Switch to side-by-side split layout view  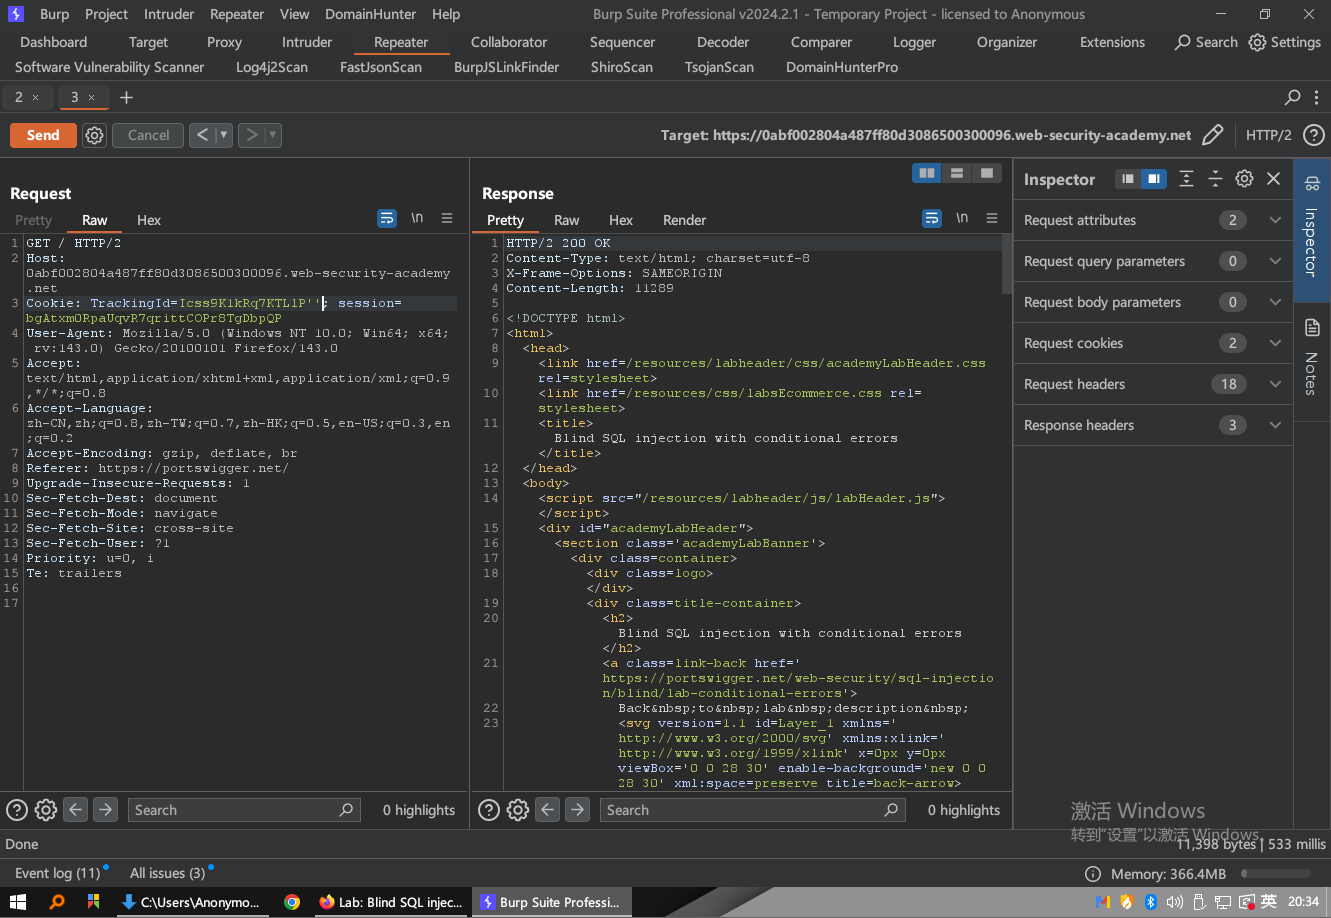(x=927, y=173)
